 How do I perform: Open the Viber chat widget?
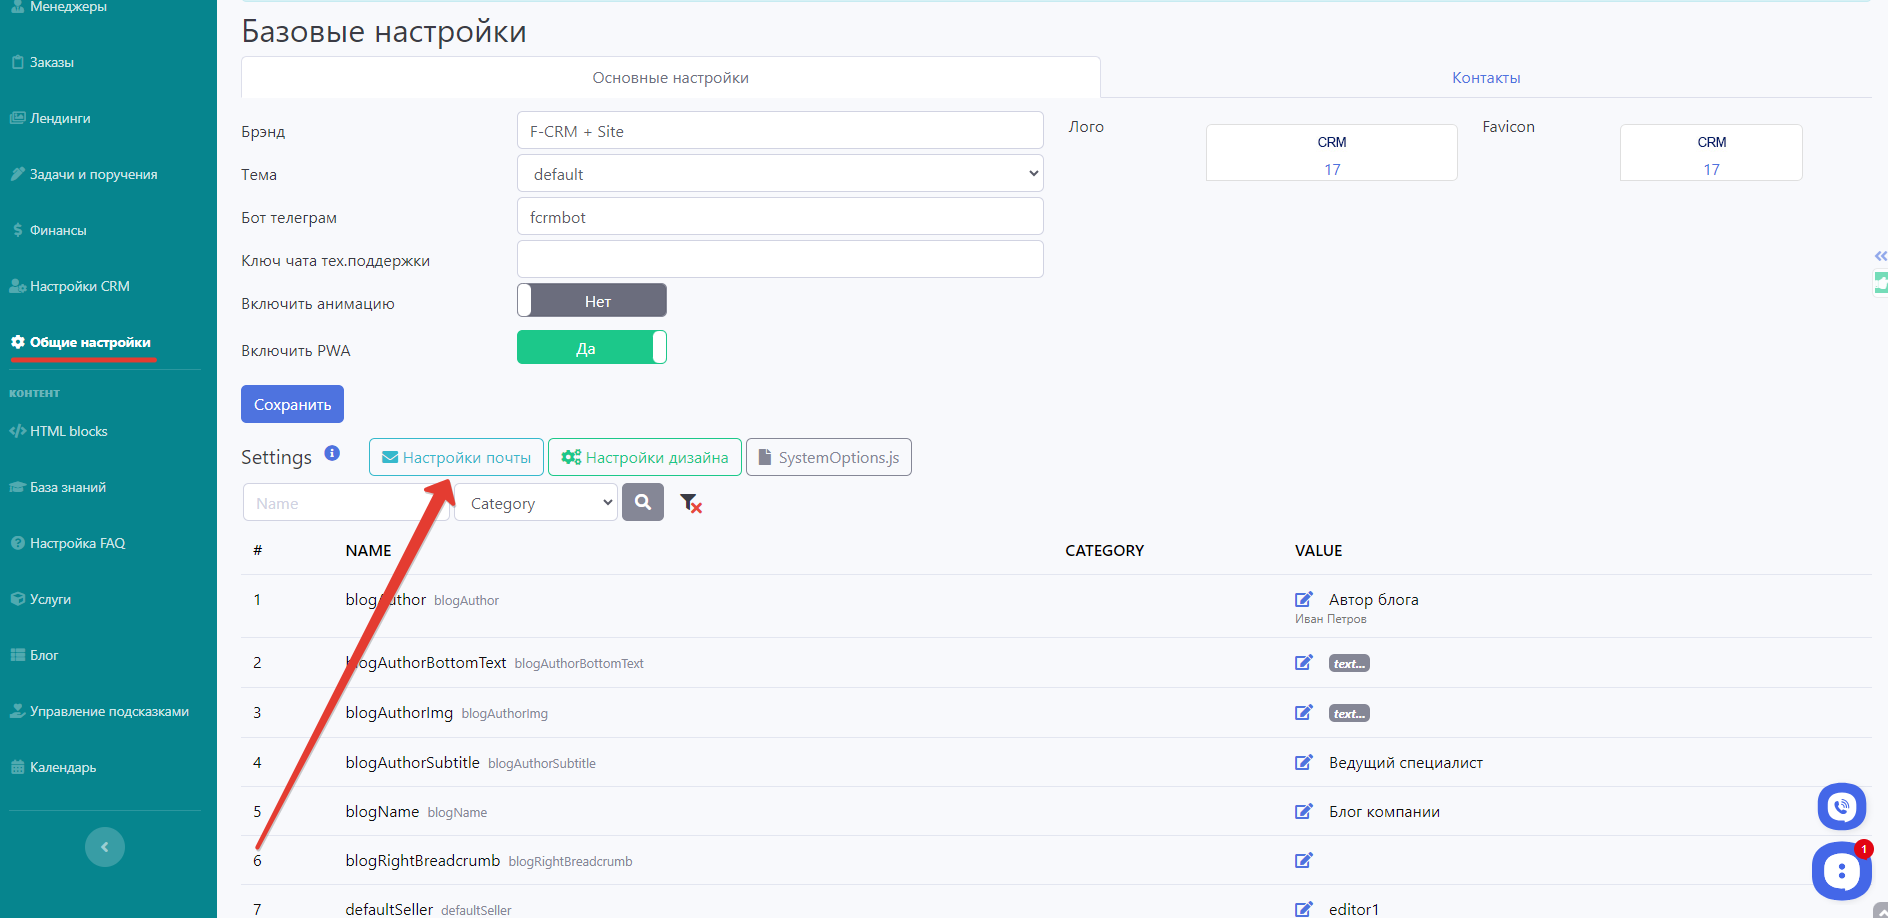pyautogui.click(x=1841, y=806)
